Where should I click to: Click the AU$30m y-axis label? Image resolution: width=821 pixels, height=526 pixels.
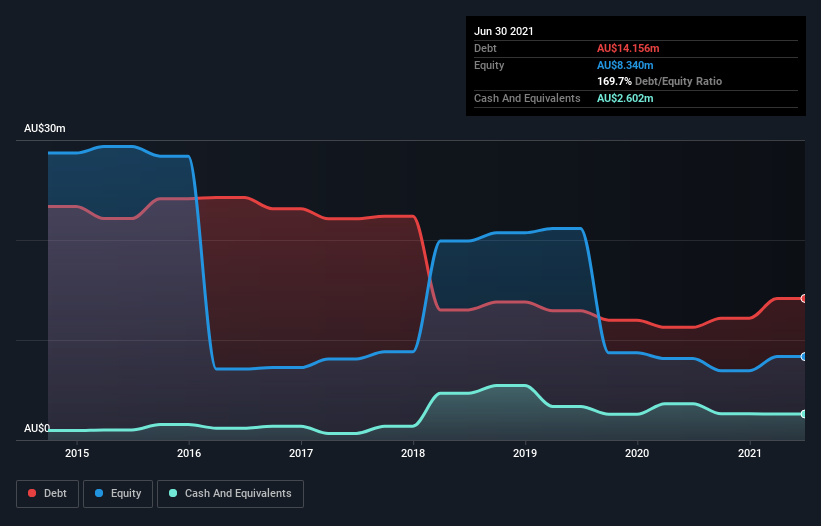(45, 128)
